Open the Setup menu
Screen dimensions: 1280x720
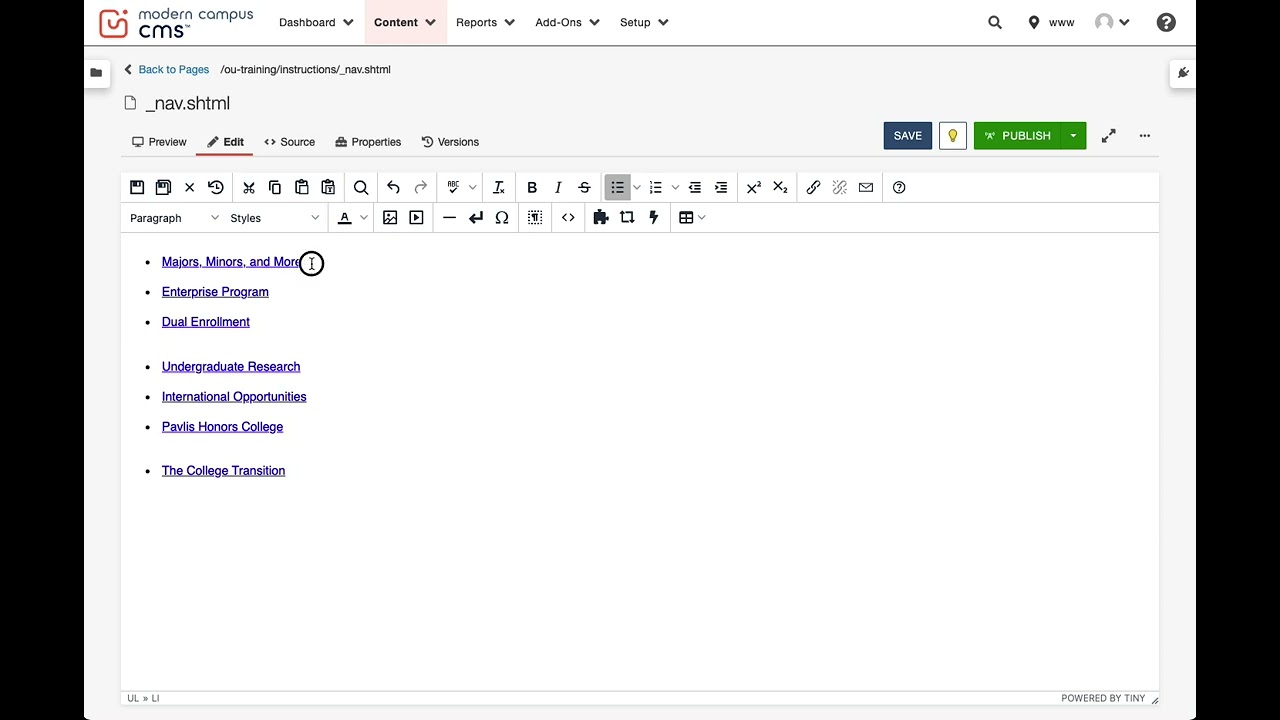(644, 22)
